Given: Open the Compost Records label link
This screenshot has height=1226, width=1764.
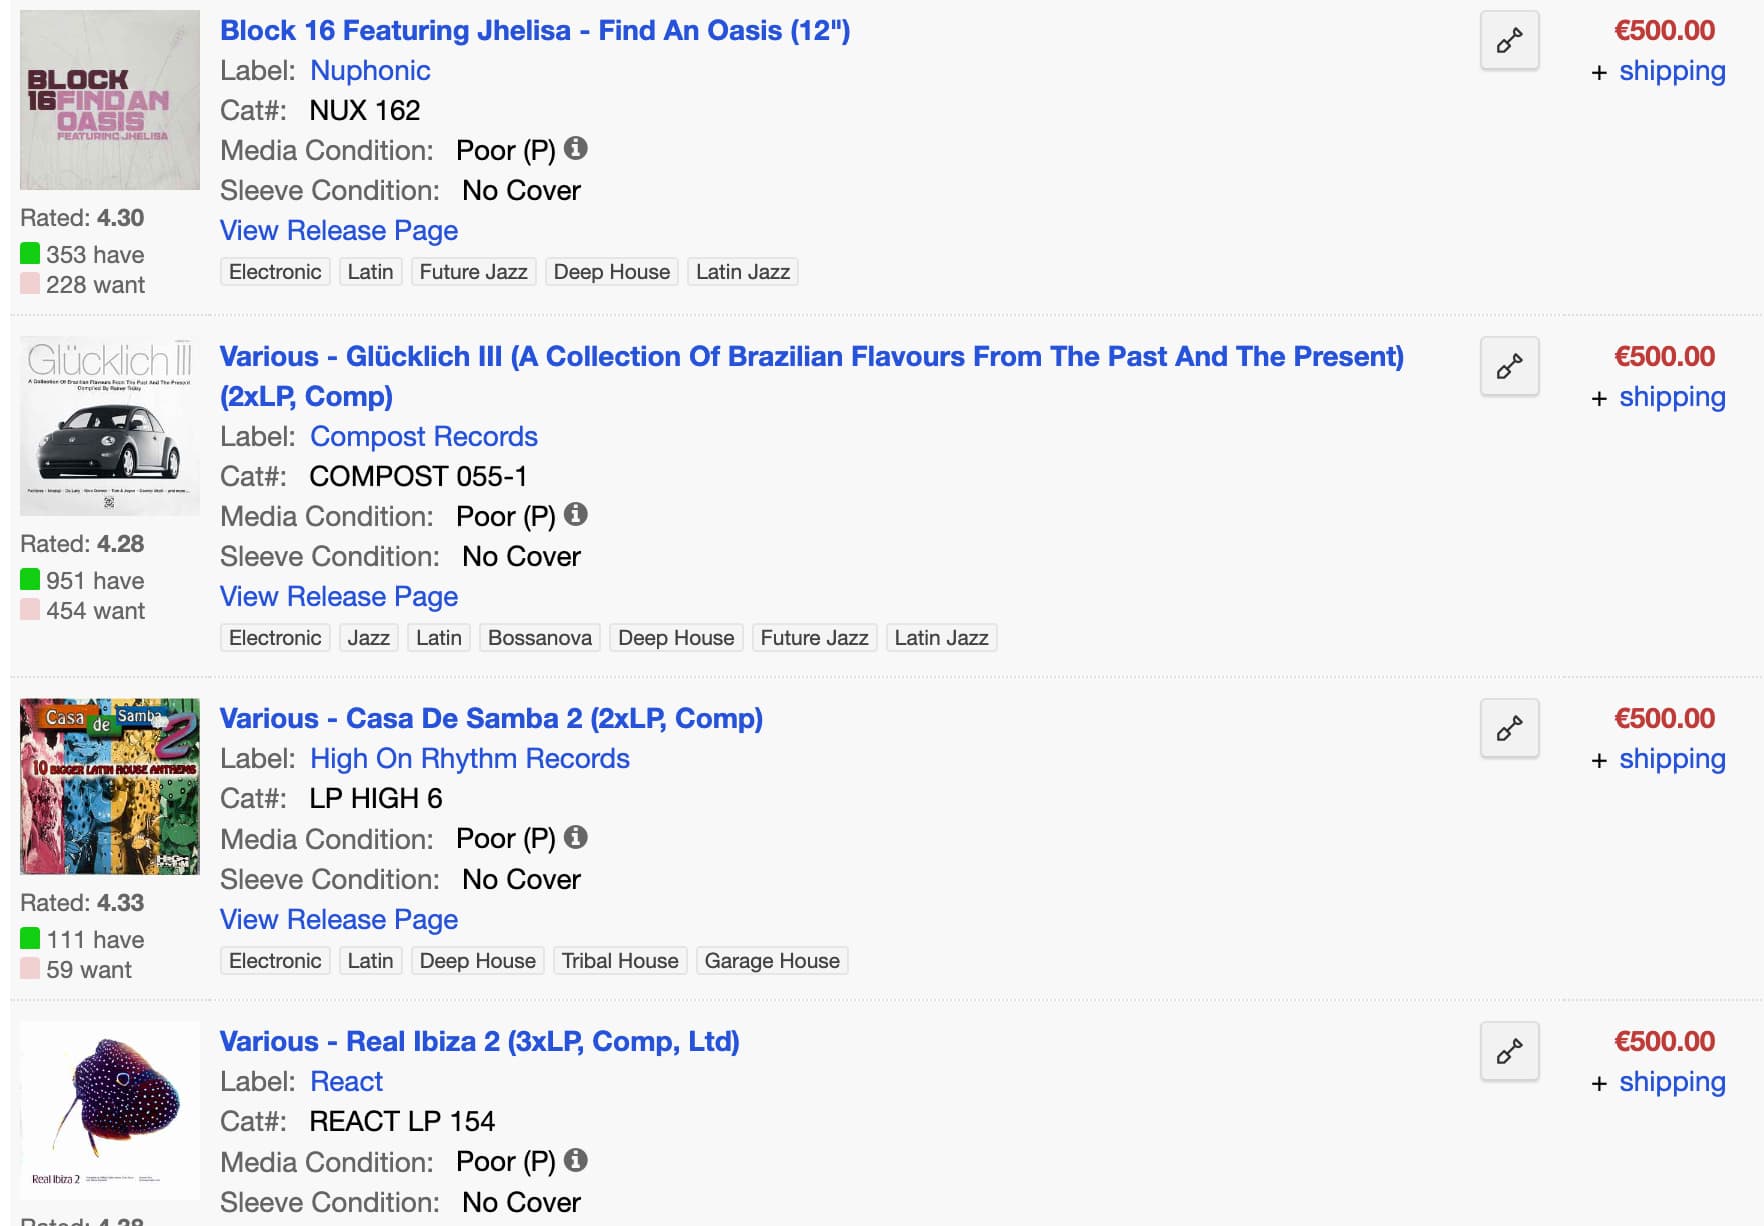Looking at the screenshot, I should tap(423, 437).
